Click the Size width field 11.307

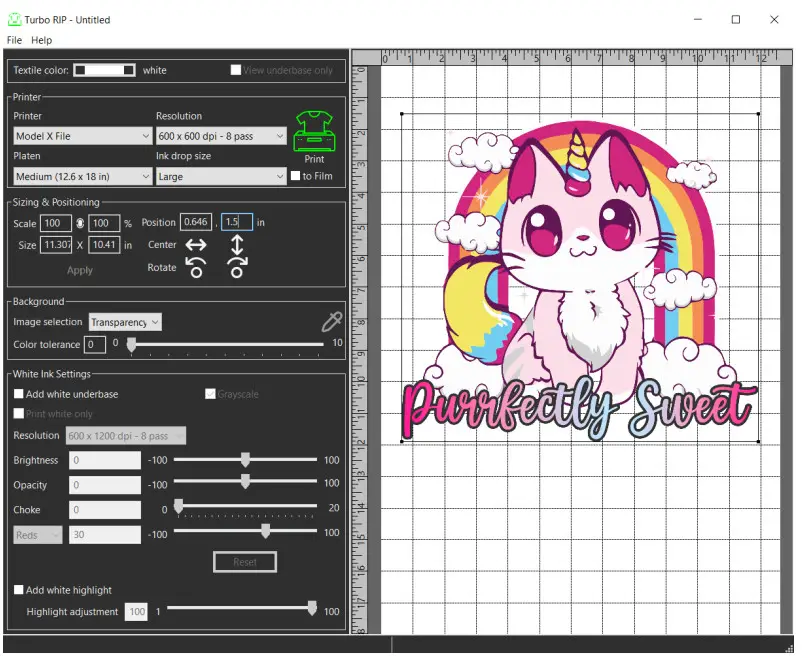pyautogui.click(x=56, y=245)
